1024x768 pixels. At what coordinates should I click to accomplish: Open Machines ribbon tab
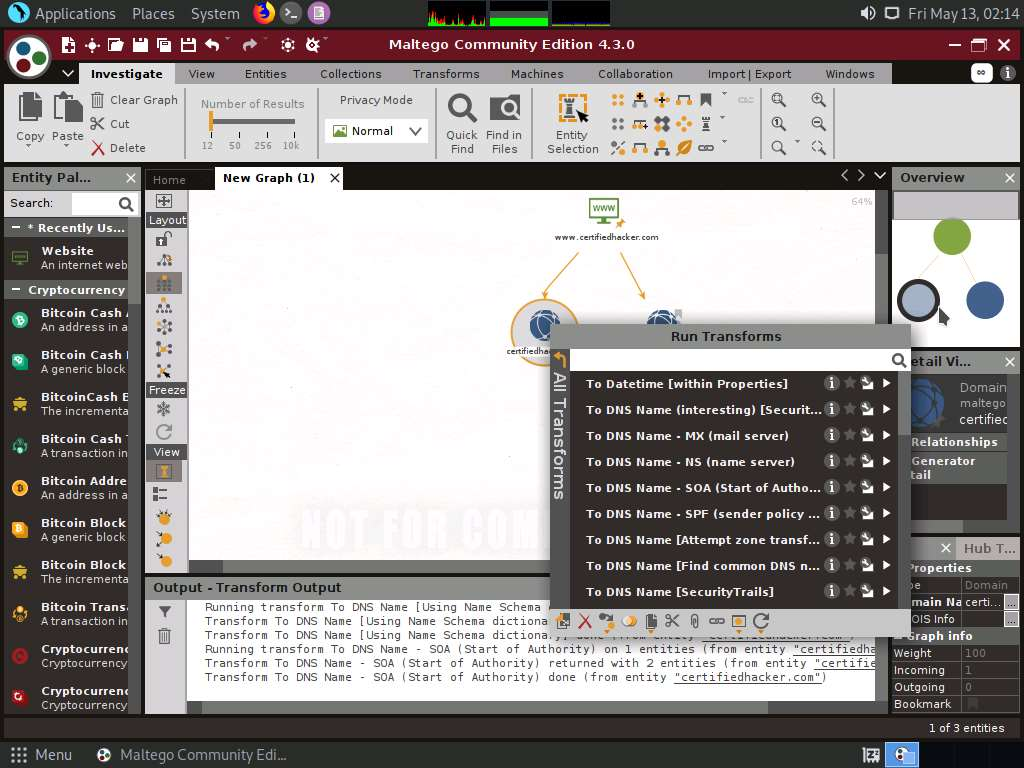(x=537, y=74)
